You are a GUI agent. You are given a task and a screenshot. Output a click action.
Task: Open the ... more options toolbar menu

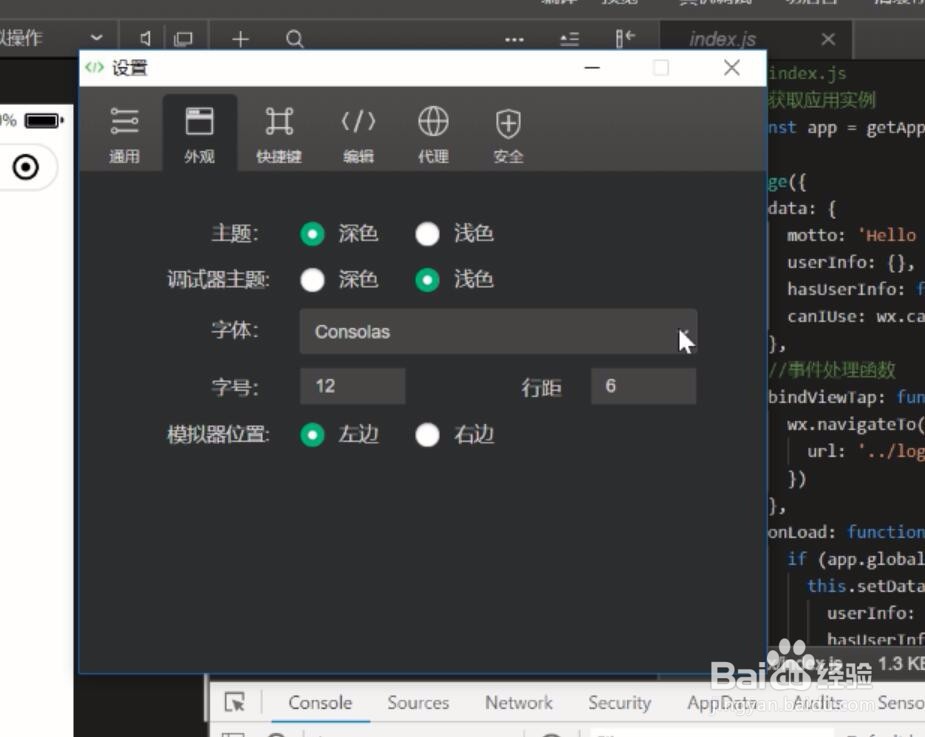pyautogui.click(x=514, y=39)
